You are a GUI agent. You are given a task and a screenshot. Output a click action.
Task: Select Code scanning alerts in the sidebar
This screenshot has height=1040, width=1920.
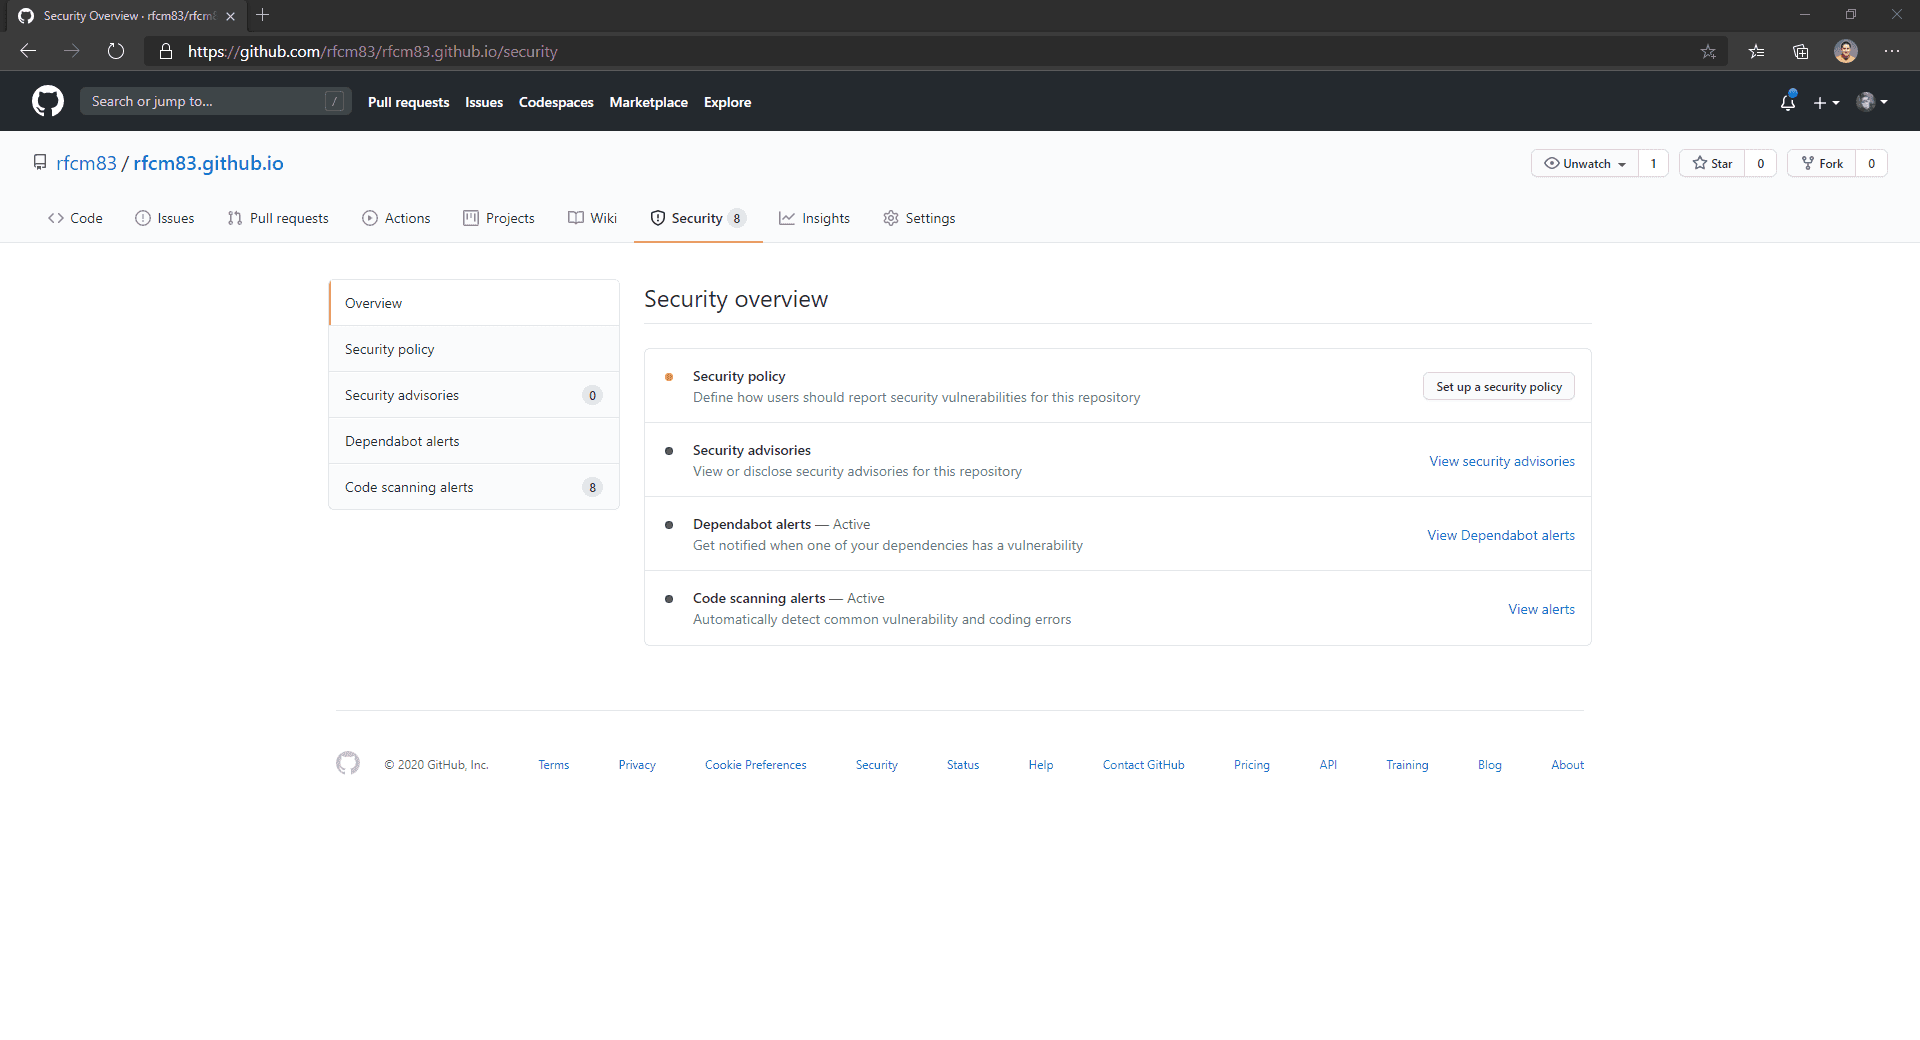coord(474,487)
